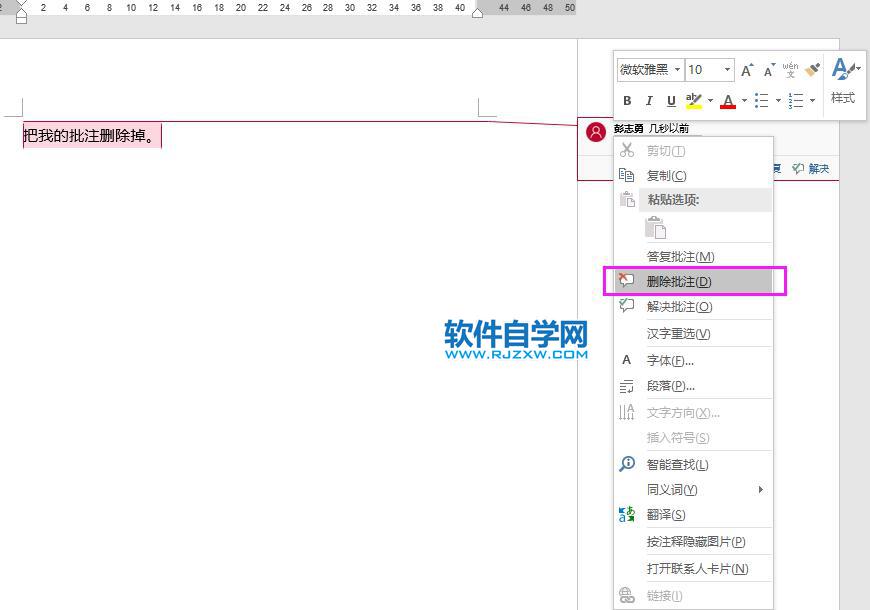Open the Phonetic Guide tool

click(788, 68)
